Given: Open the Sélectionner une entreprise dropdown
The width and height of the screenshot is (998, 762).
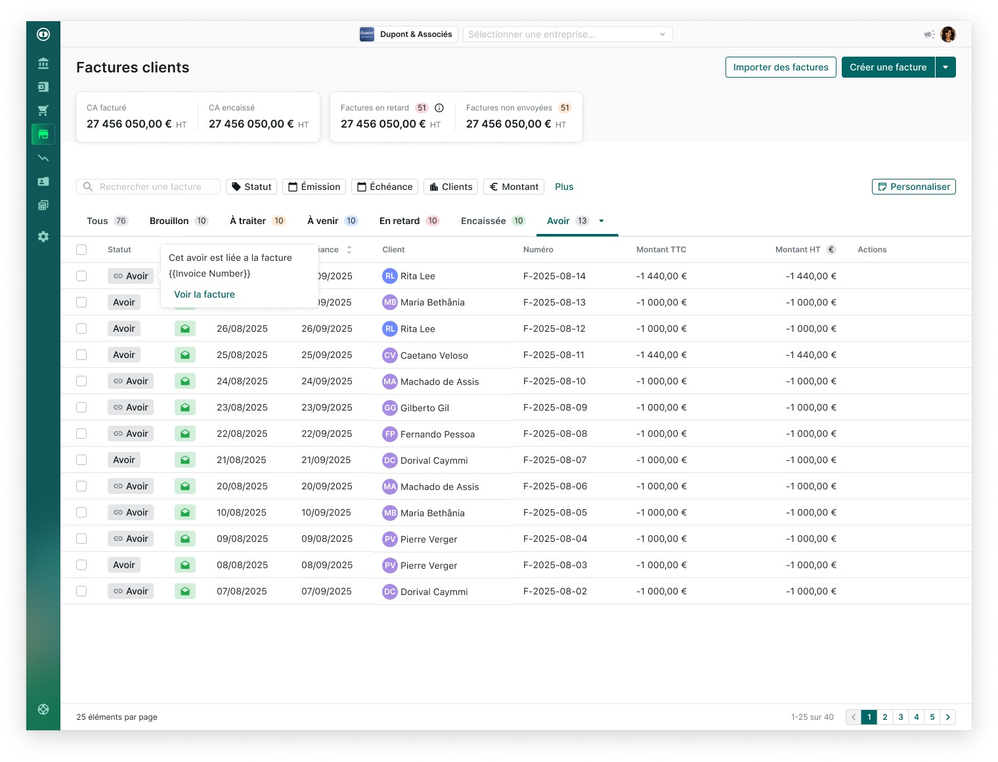Looking at the screenshot, I should tap(567, 34).
